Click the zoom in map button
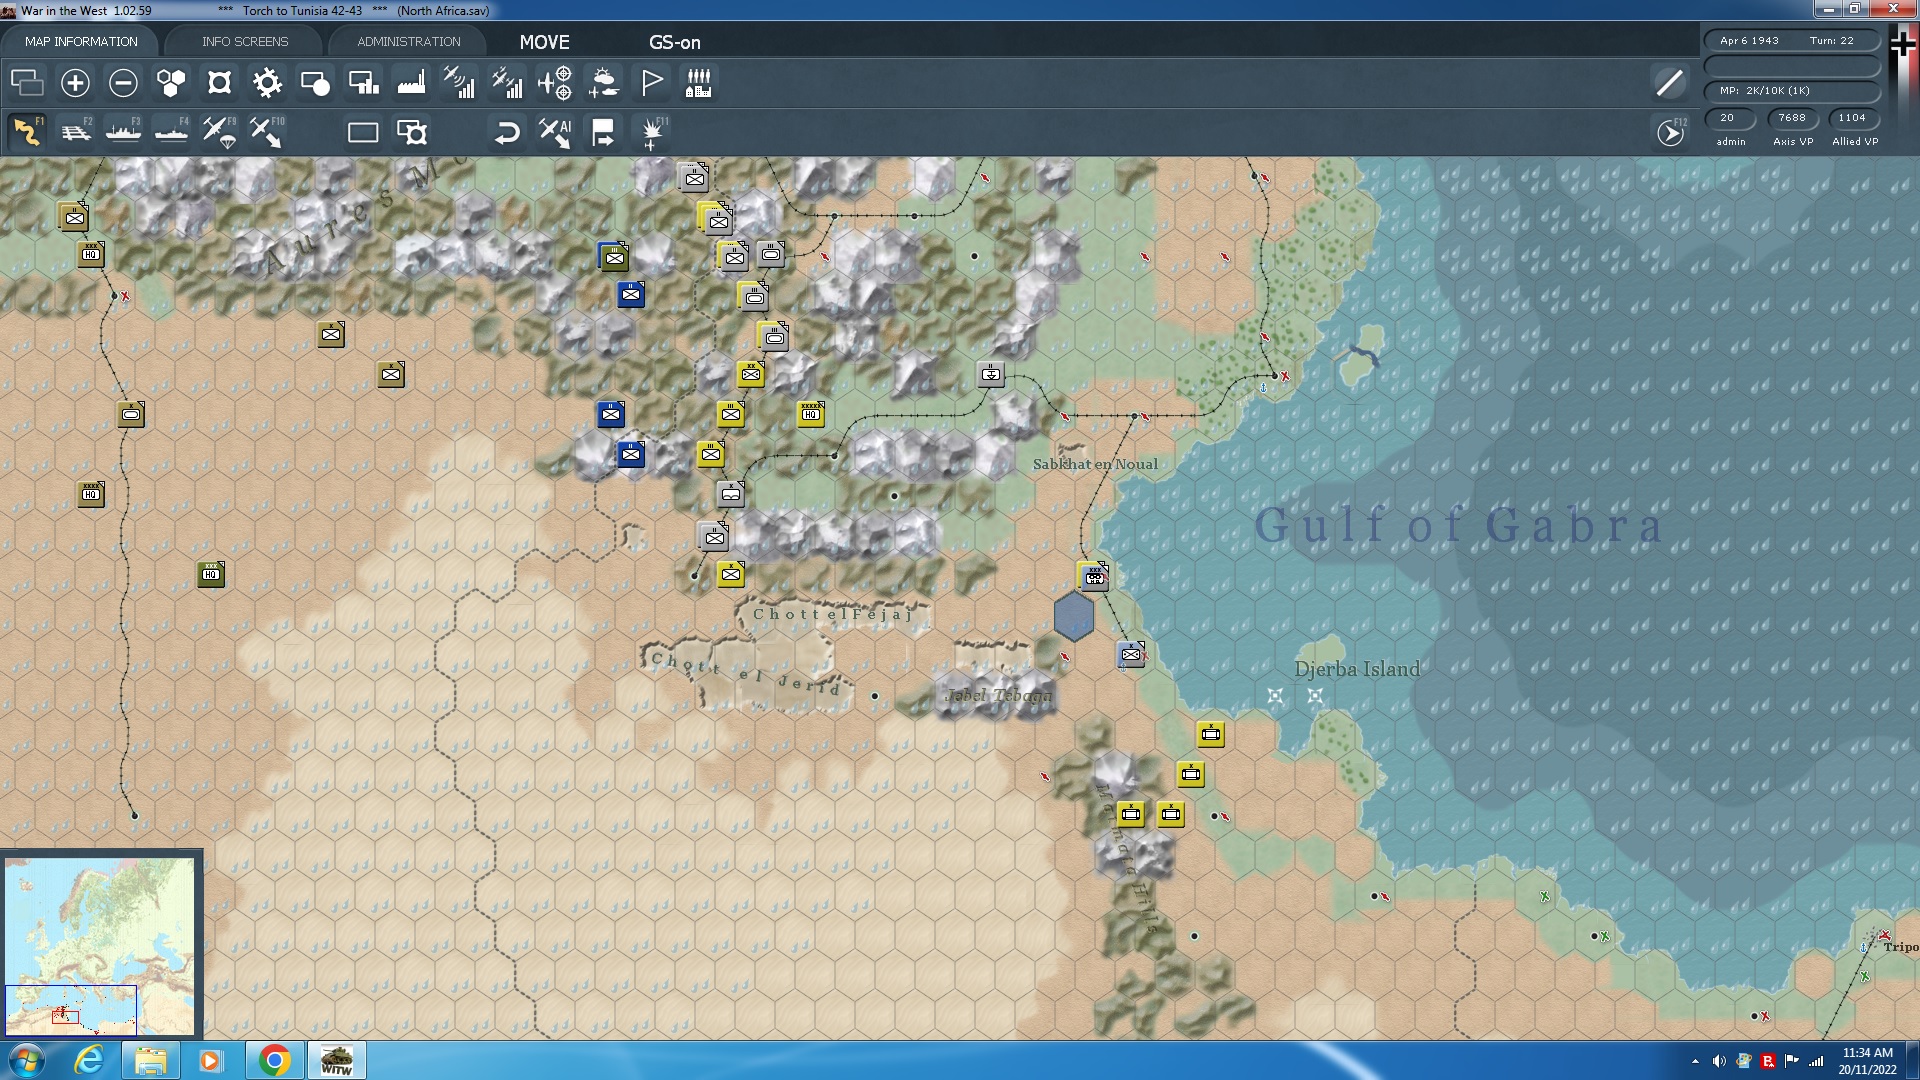Viewport: 1920px width, 1080px height. coord(75,83)
